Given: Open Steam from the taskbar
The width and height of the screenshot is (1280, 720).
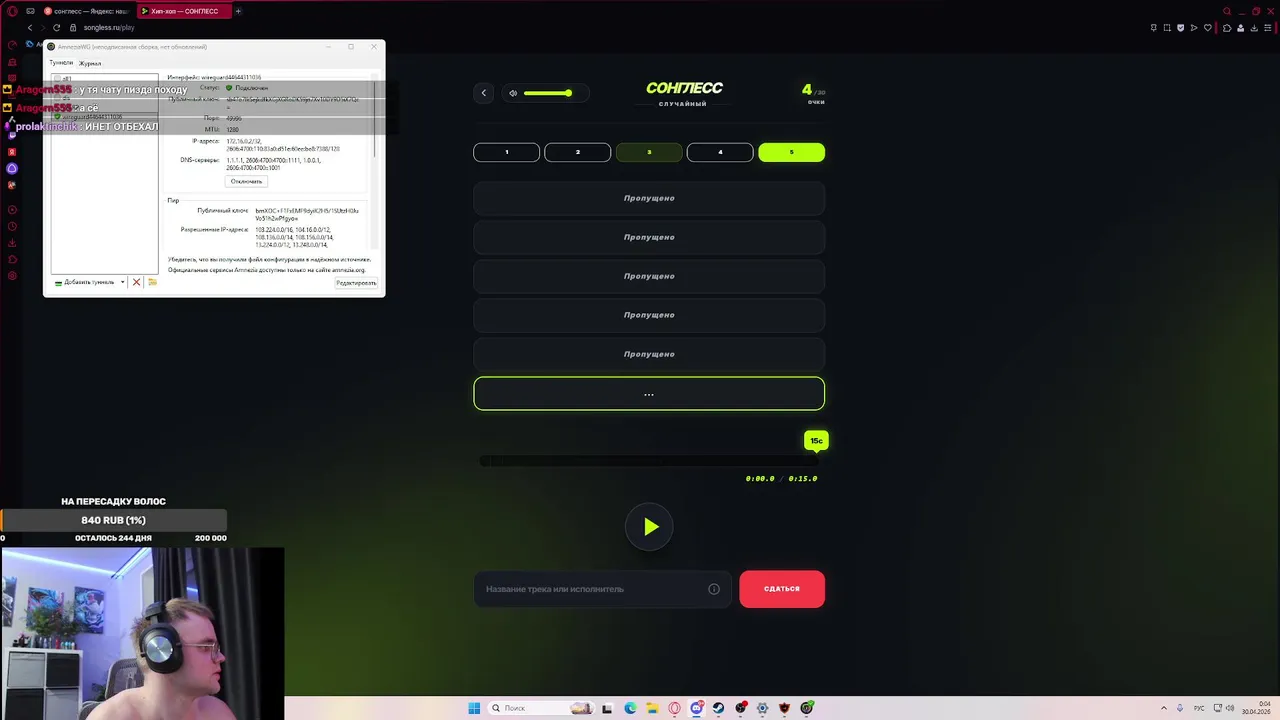Looking at the screenshot, I should pyautogui.click(x=718, y=708).
